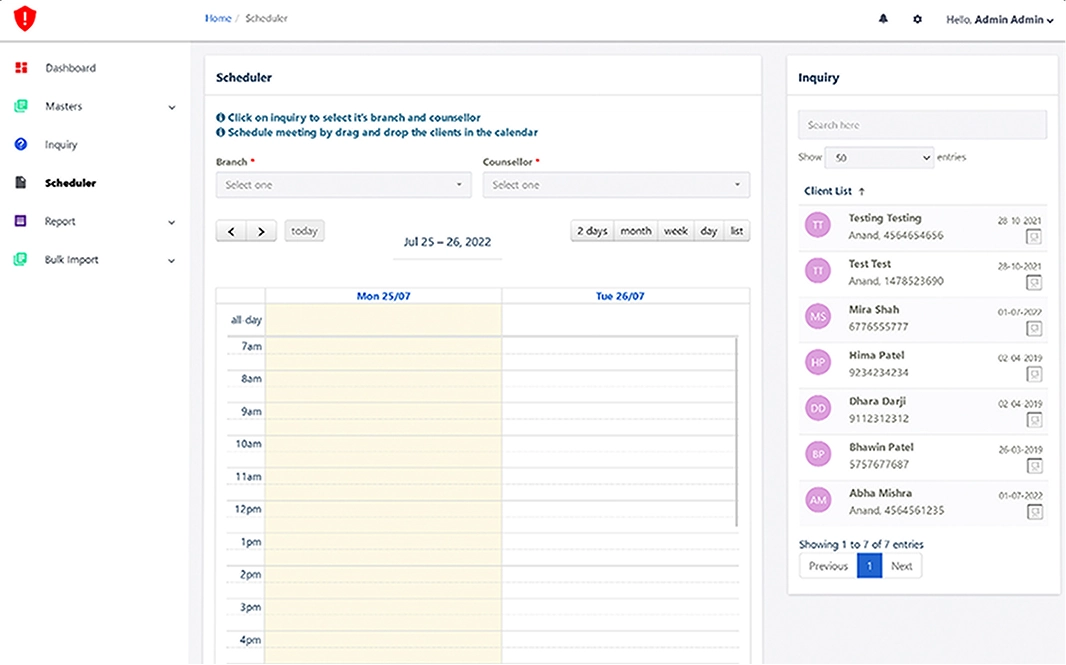Image resolution: width=1066 pixels, height=665 pixels.
Task: Open the Show entries count dropdown
Action: 879,158
